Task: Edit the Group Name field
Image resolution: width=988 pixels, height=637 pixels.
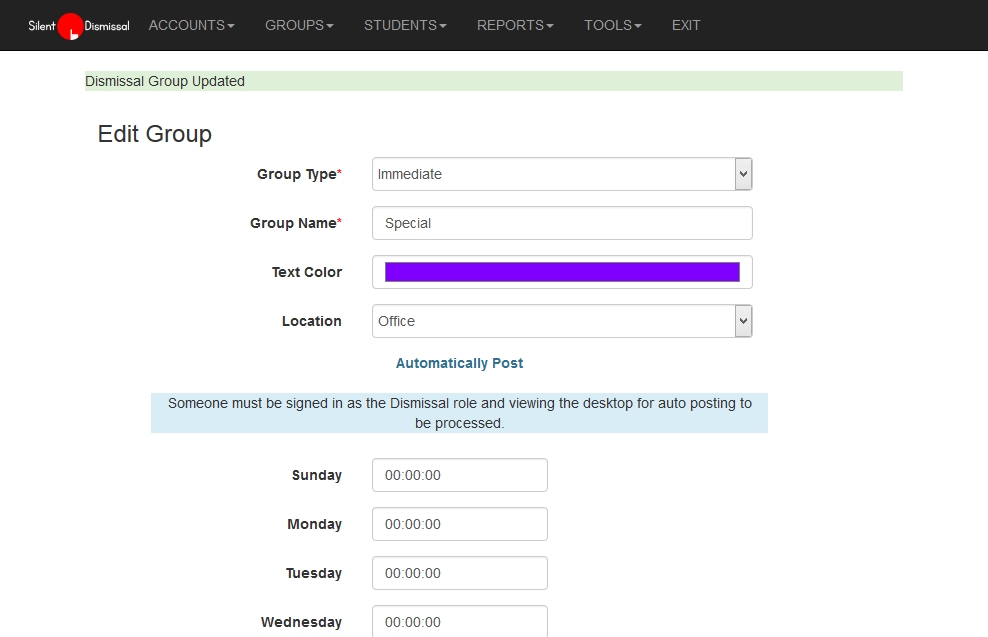Action: [562, 223]
